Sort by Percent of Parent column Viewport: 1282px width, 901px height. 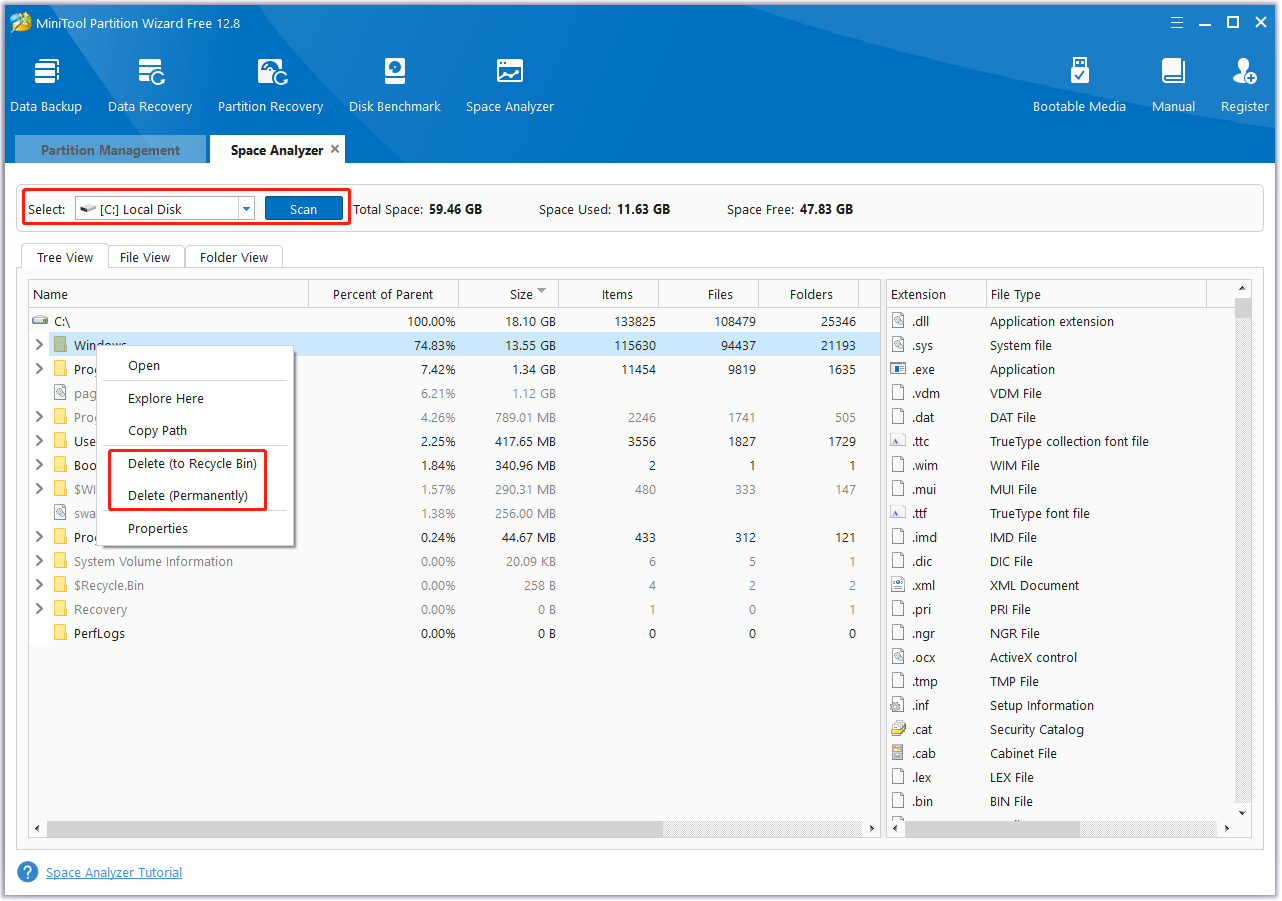(x=383, y=294)
